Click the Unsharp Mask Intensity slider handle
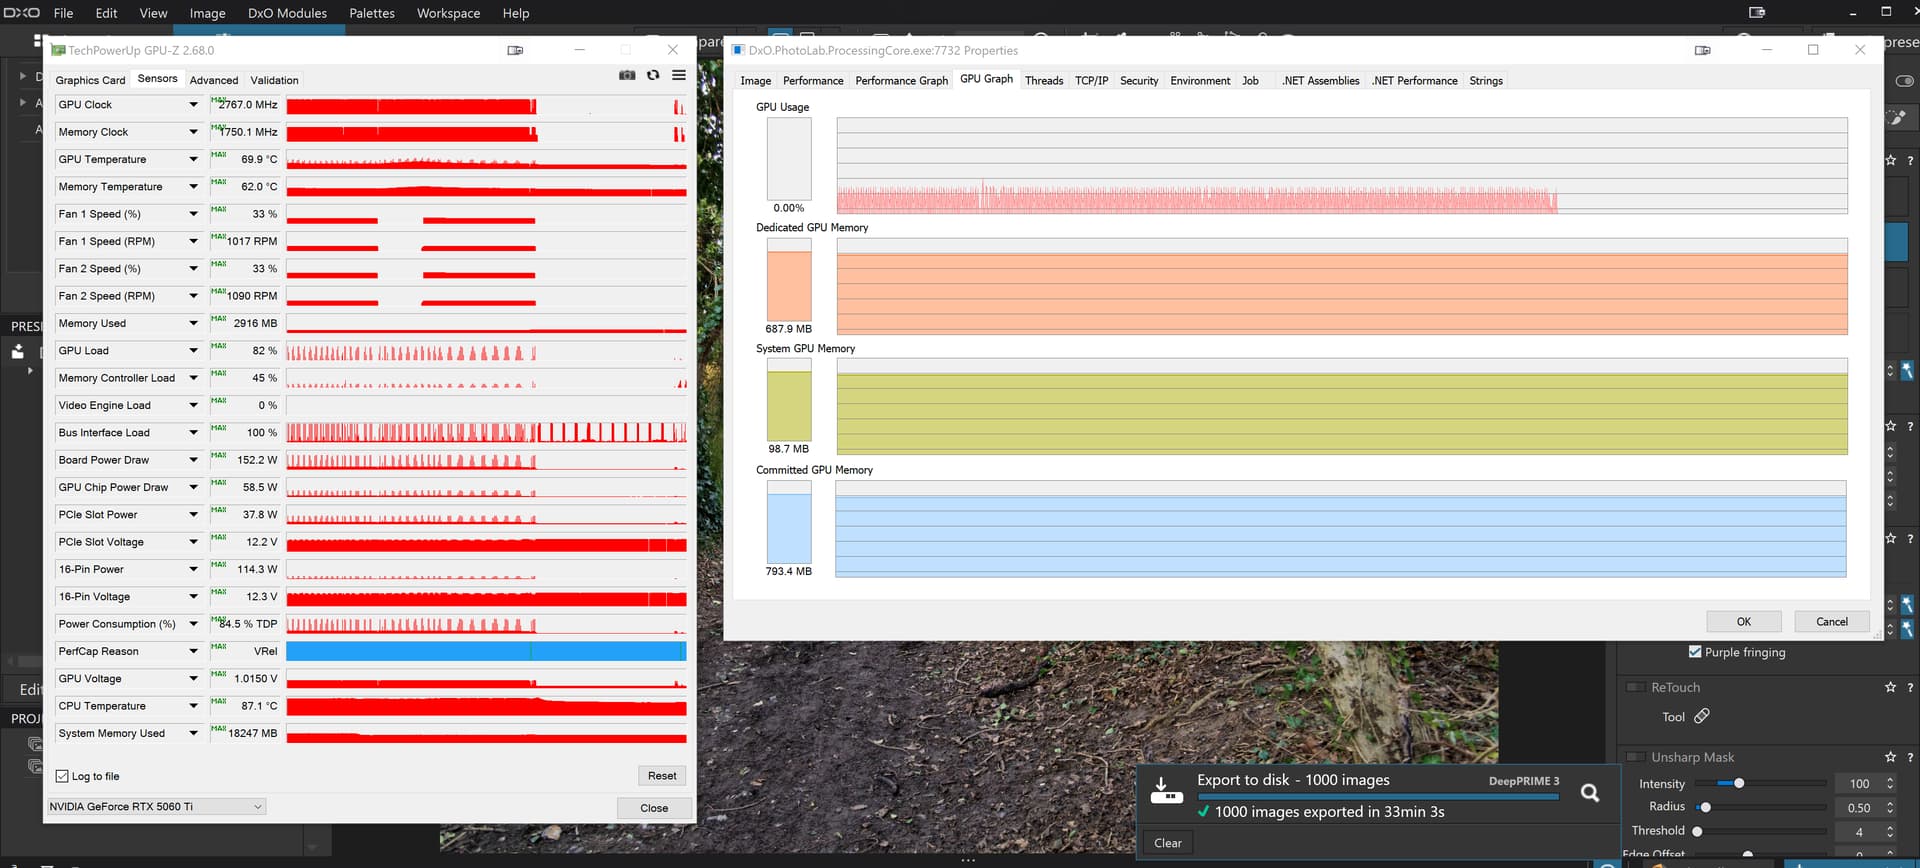Viewport: 1920px width, 868px height. [1739, 784]
